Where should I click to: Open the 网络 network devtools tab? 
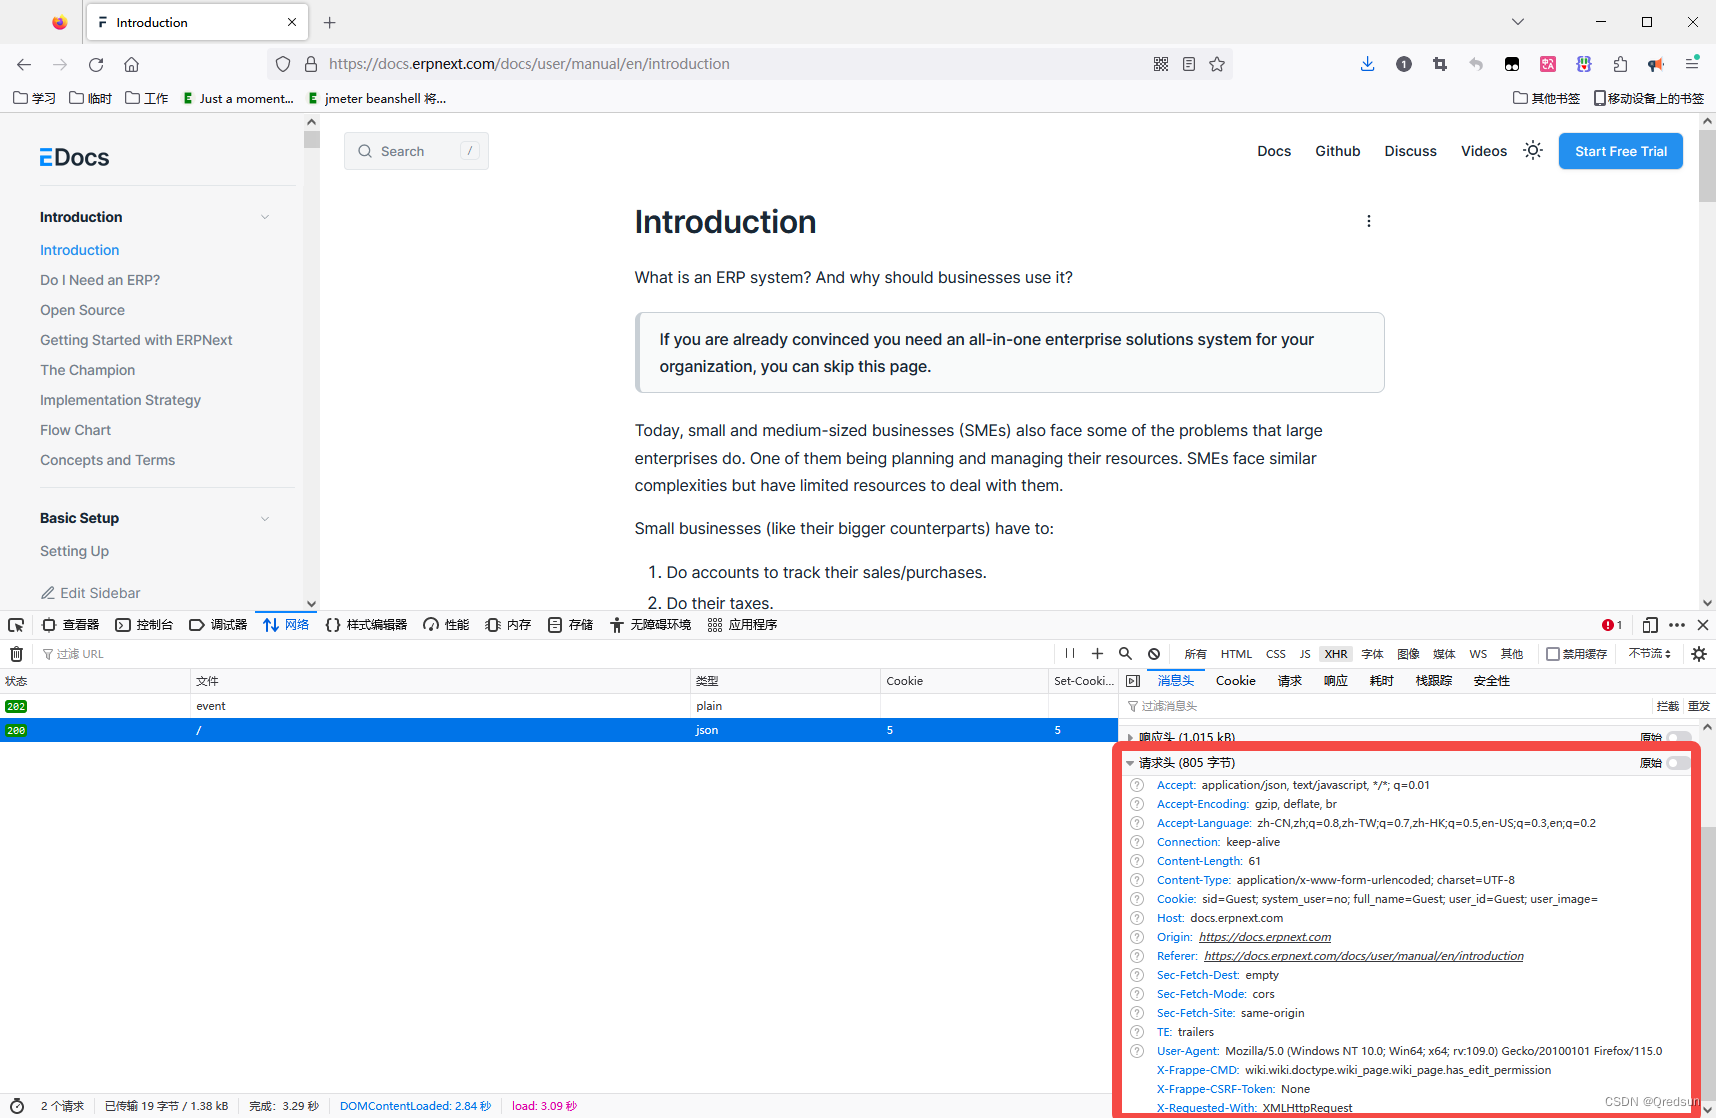[x=286, y=625]
